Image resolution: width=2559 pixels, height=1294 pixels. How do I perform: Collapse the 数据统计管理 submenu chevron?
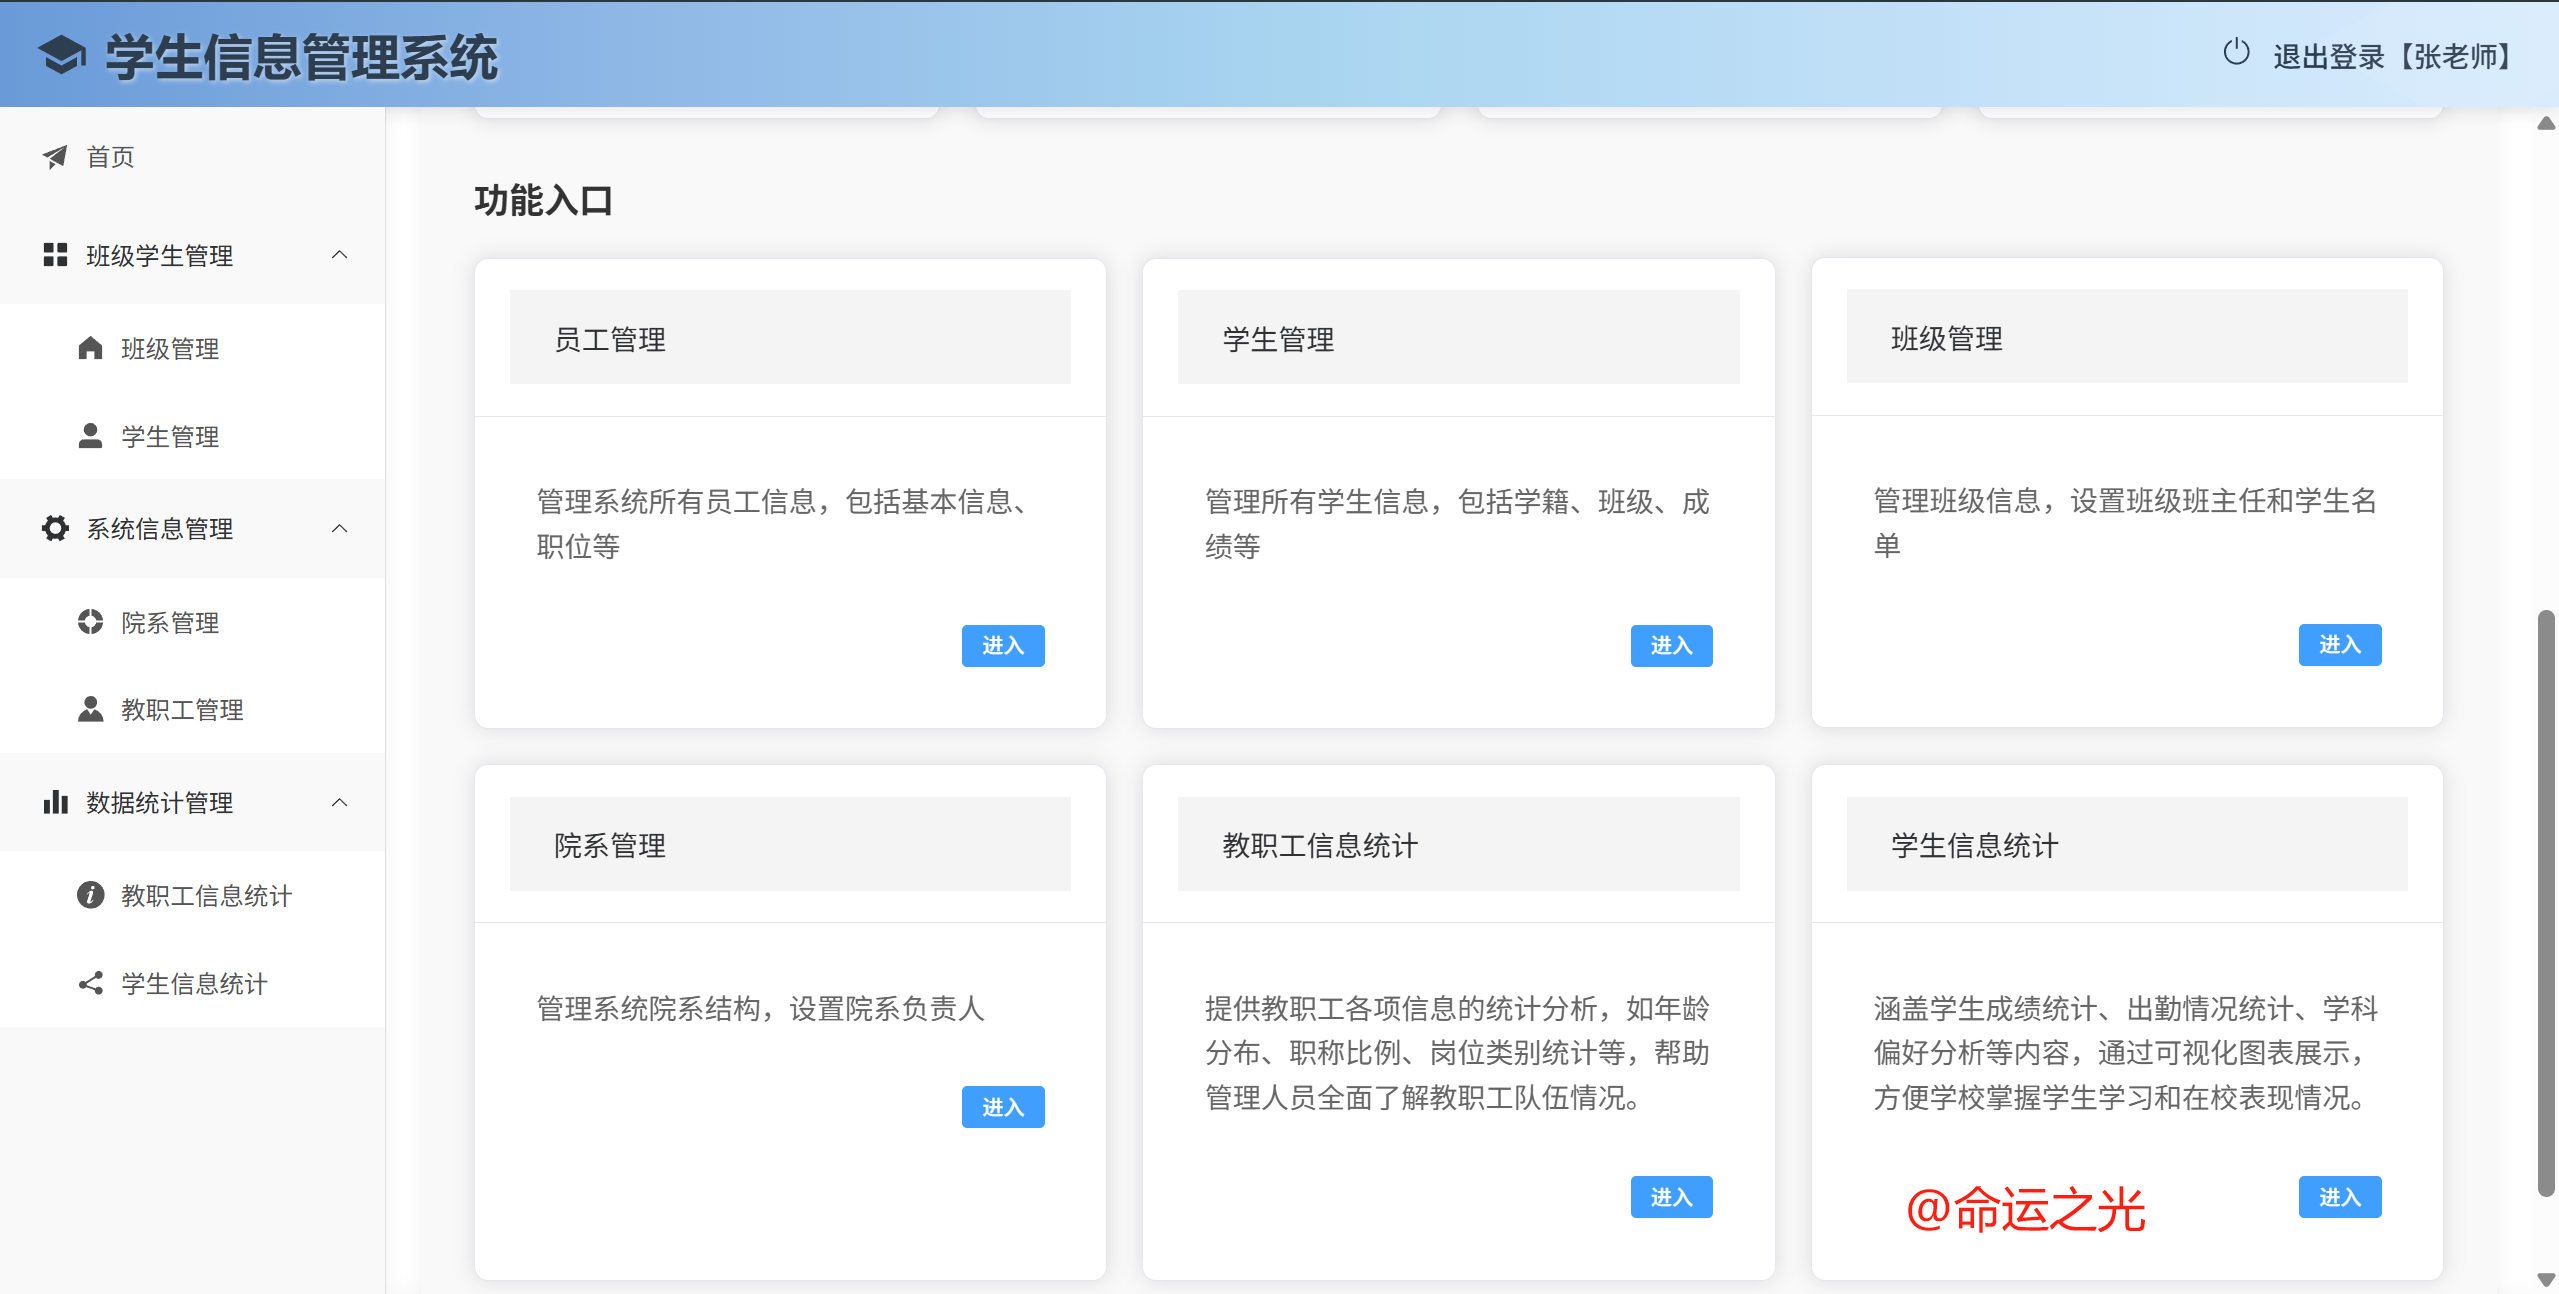[340, 802]
